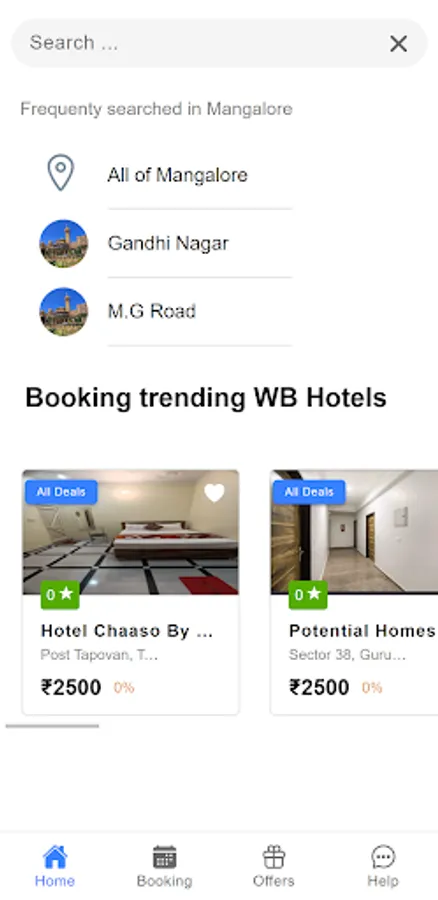This screenshot has height=900, width=438.
Task: Open Hotel Chaaso room photo
Action: (131, 532)
